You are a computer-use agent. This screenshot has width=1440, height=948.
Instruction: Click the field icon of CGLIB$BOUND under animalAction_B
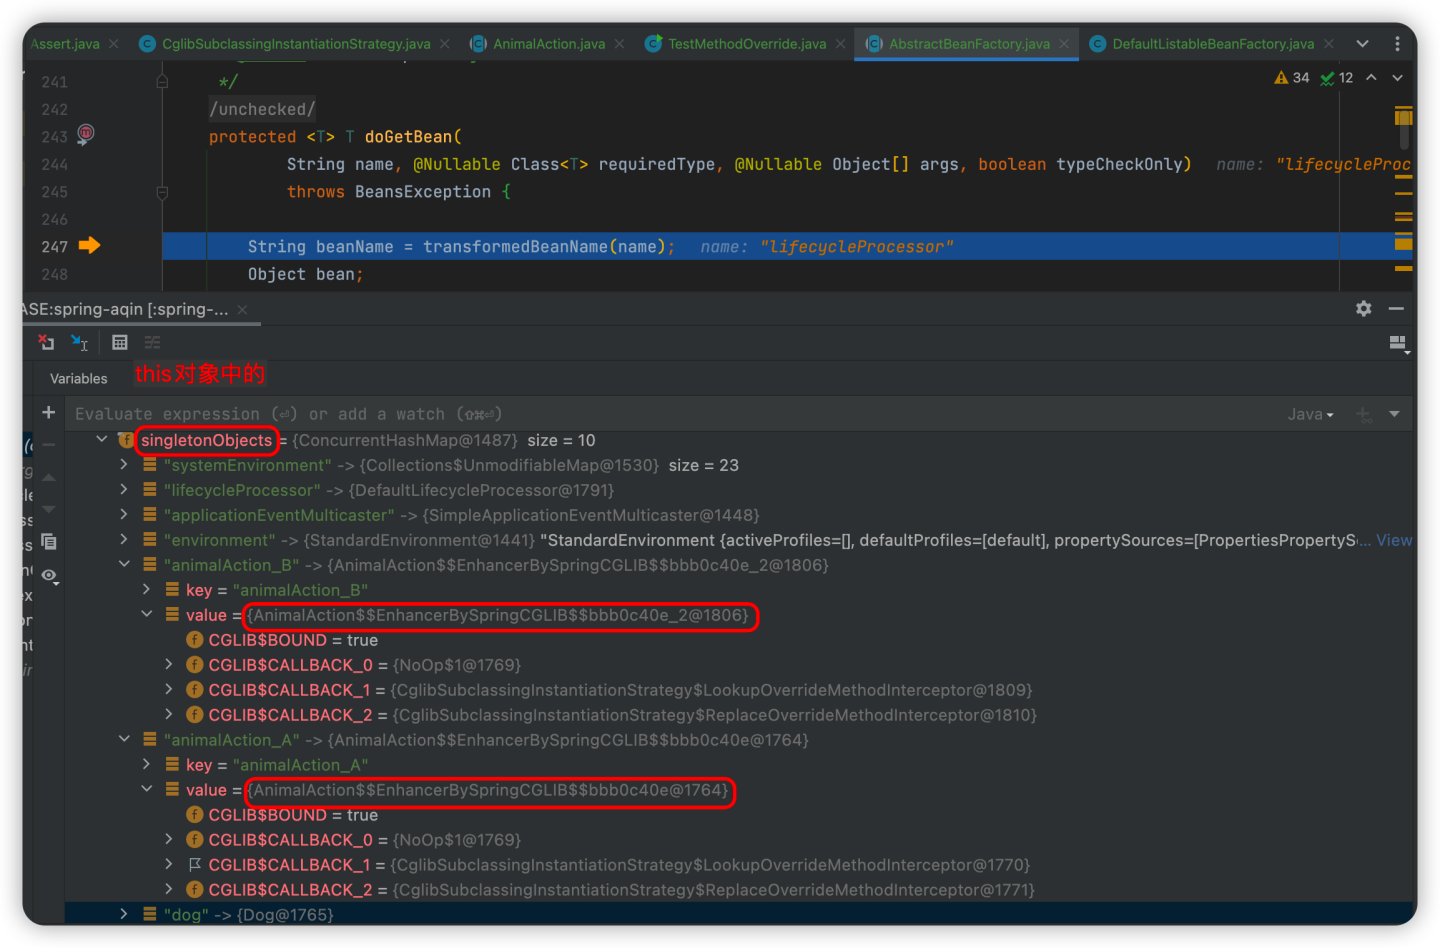(195, 640)
